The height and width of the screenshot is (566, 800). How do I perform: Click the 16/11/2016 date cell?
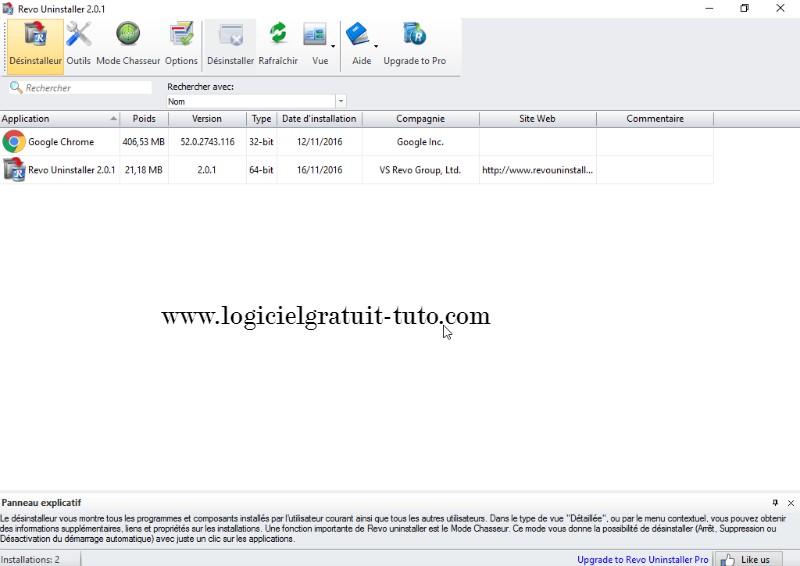tap(319, 170)
